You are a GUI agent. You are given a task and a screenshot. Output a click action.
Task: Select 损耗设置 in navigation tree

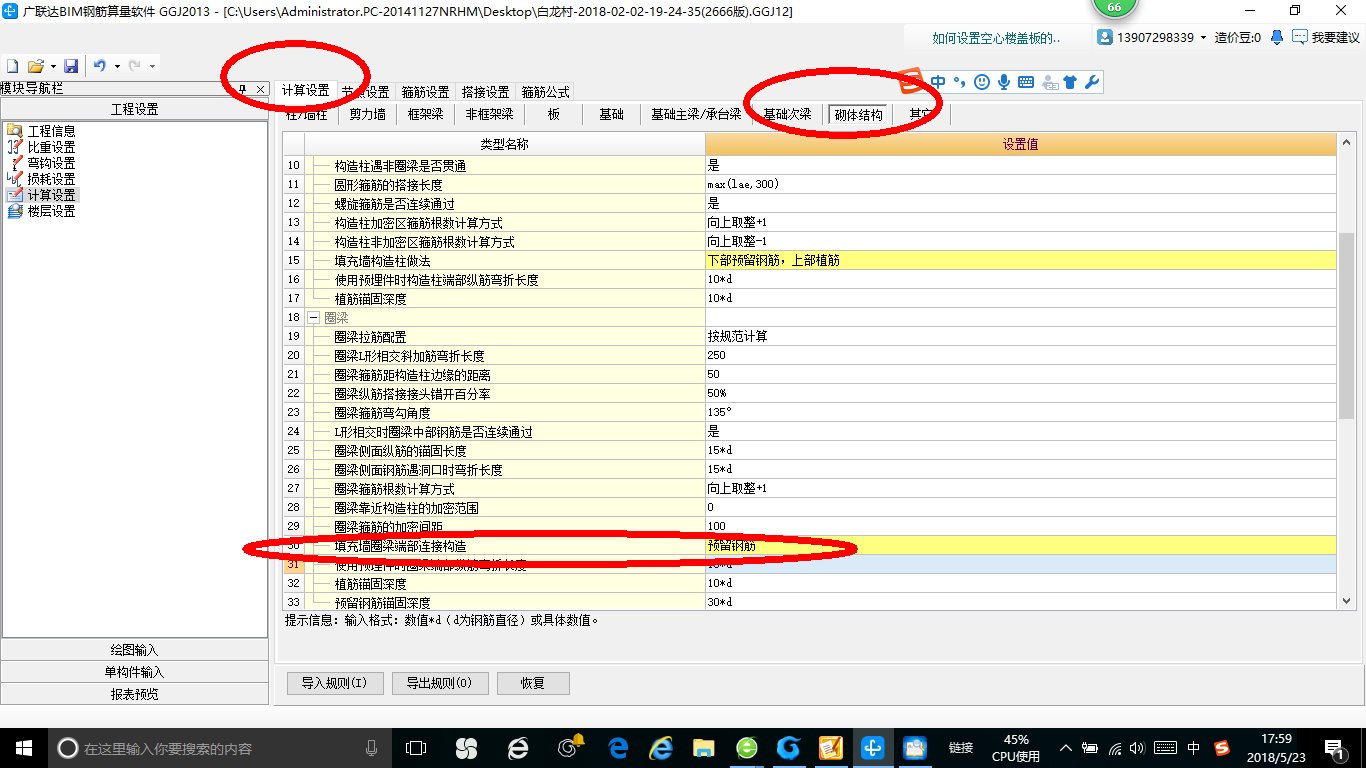(x=51, y=179)
